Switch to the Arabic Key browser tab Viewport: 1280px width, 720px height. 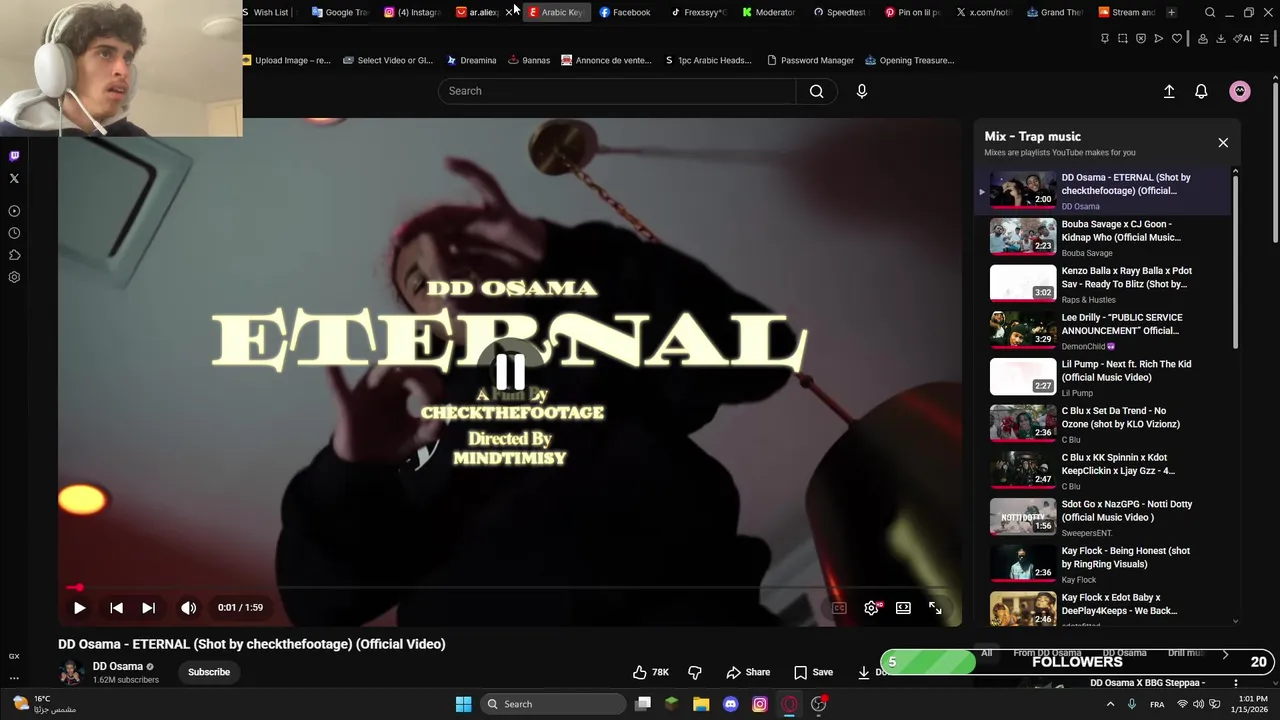(x=555, y=12)
